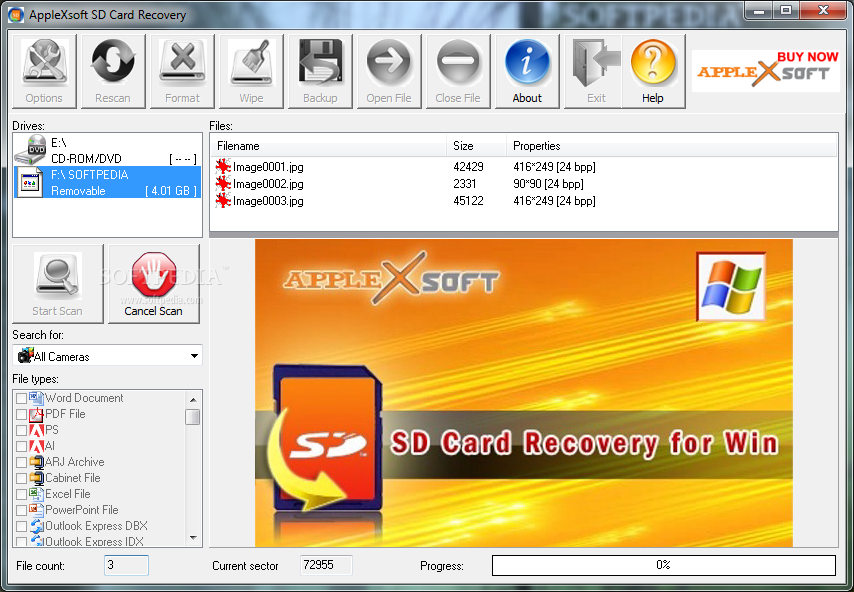Sort by the Properties column header

[x=671, y=146]
